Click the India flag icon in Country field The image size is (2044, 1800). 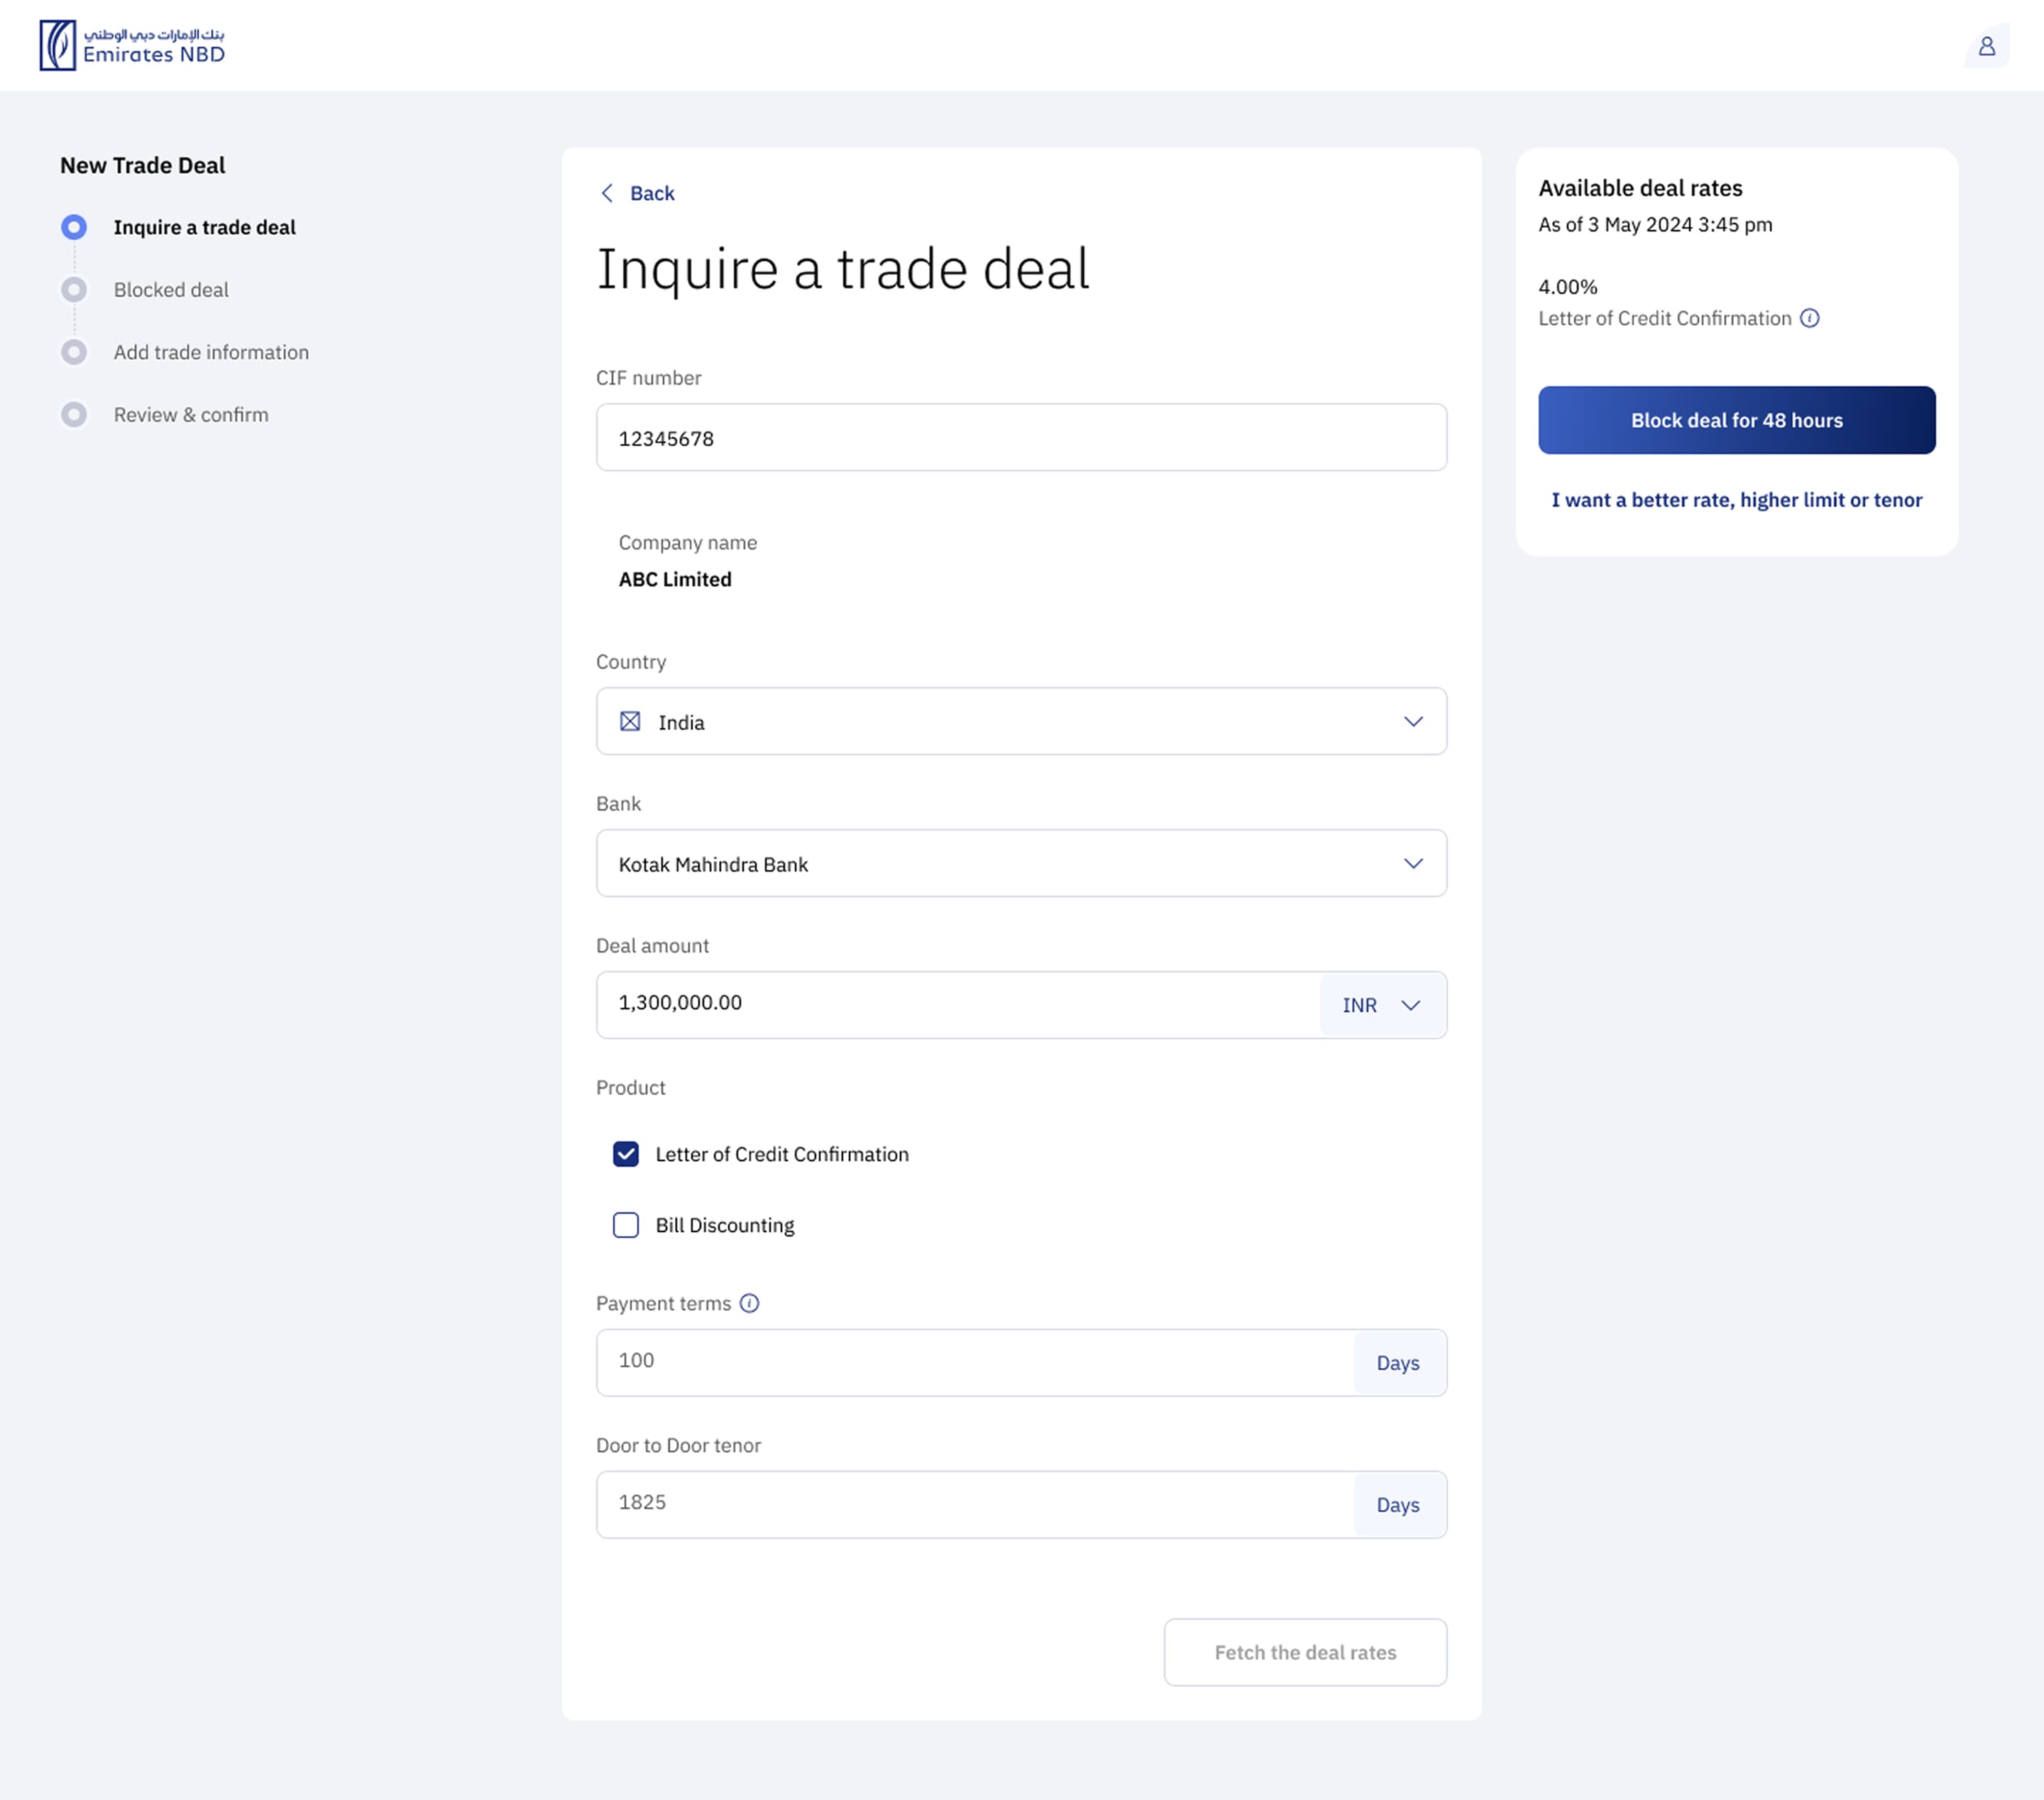(630, 721)
